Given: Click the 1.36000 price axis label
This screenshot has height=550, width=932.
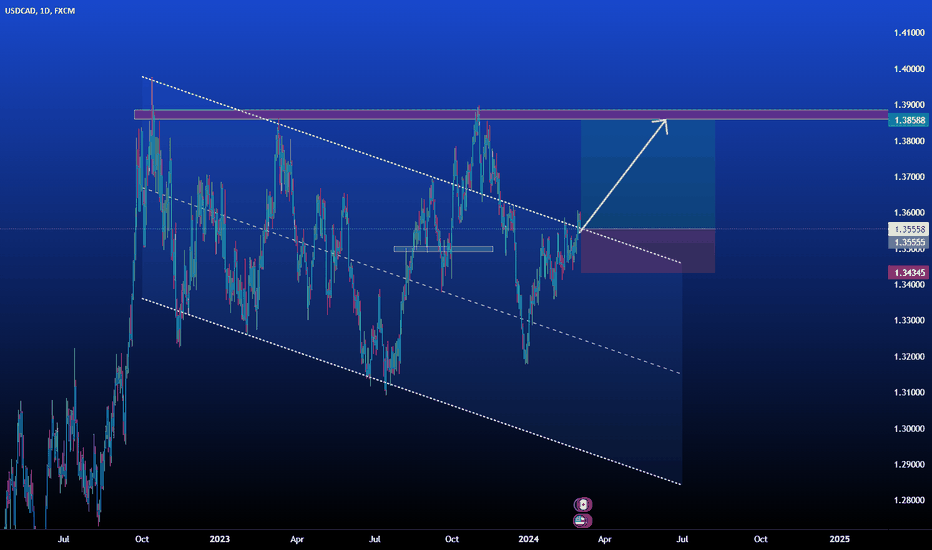Looking at the screenshot, I should pos(909,212).
